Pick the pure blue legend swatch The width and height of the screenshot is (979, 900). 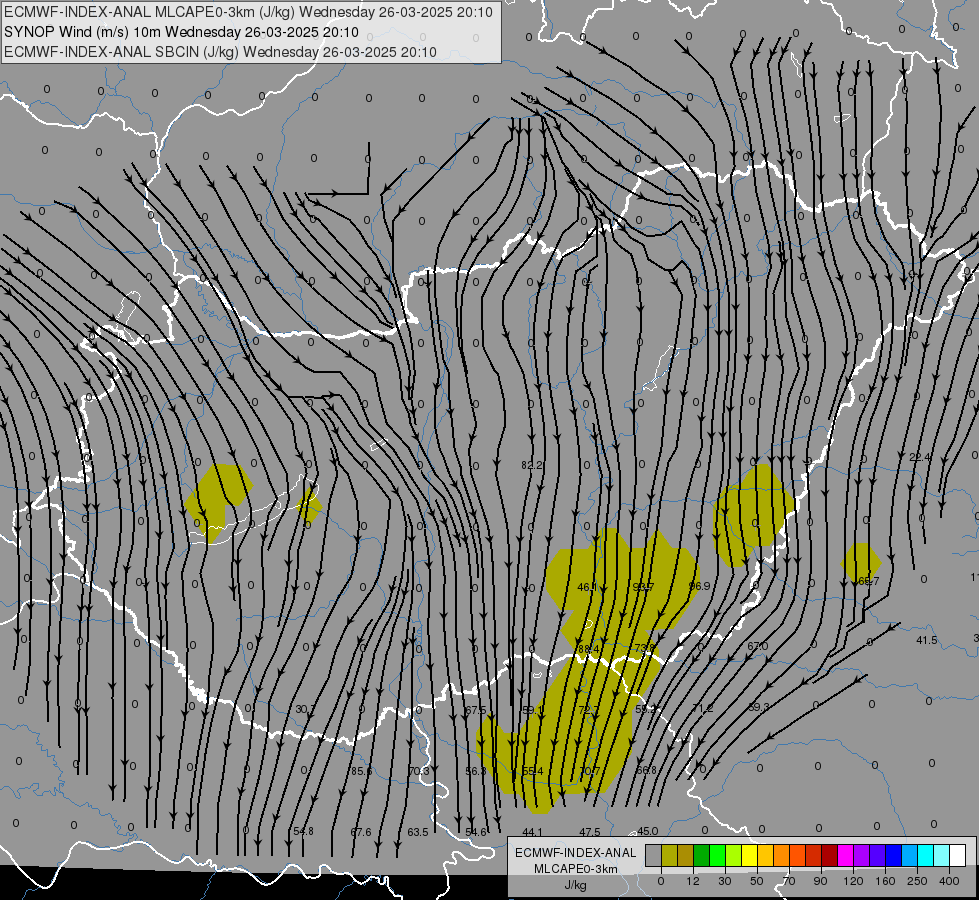[x=894, y=855]
